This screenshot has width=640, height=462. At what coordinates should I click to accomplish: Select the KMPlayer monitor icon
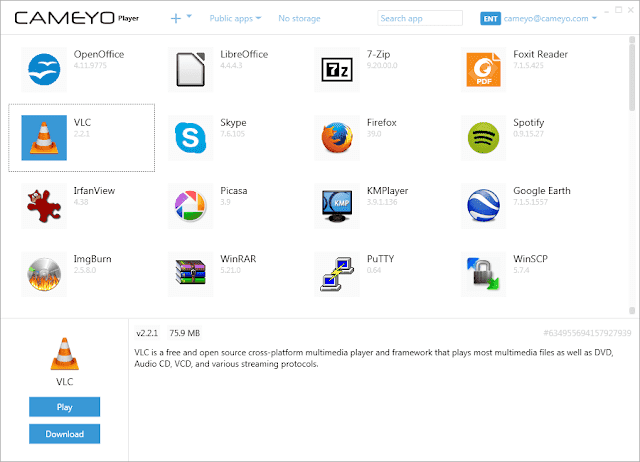pyautogui.click(x=337, y=206)
